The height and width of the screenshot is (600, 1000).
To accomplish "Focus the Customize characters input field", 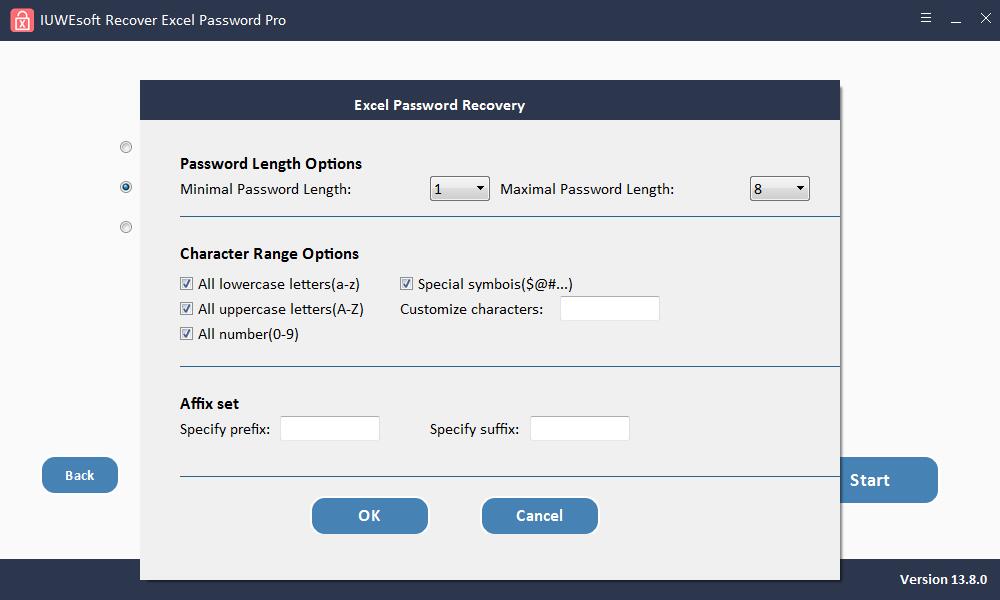I will (x=610, y=309).
